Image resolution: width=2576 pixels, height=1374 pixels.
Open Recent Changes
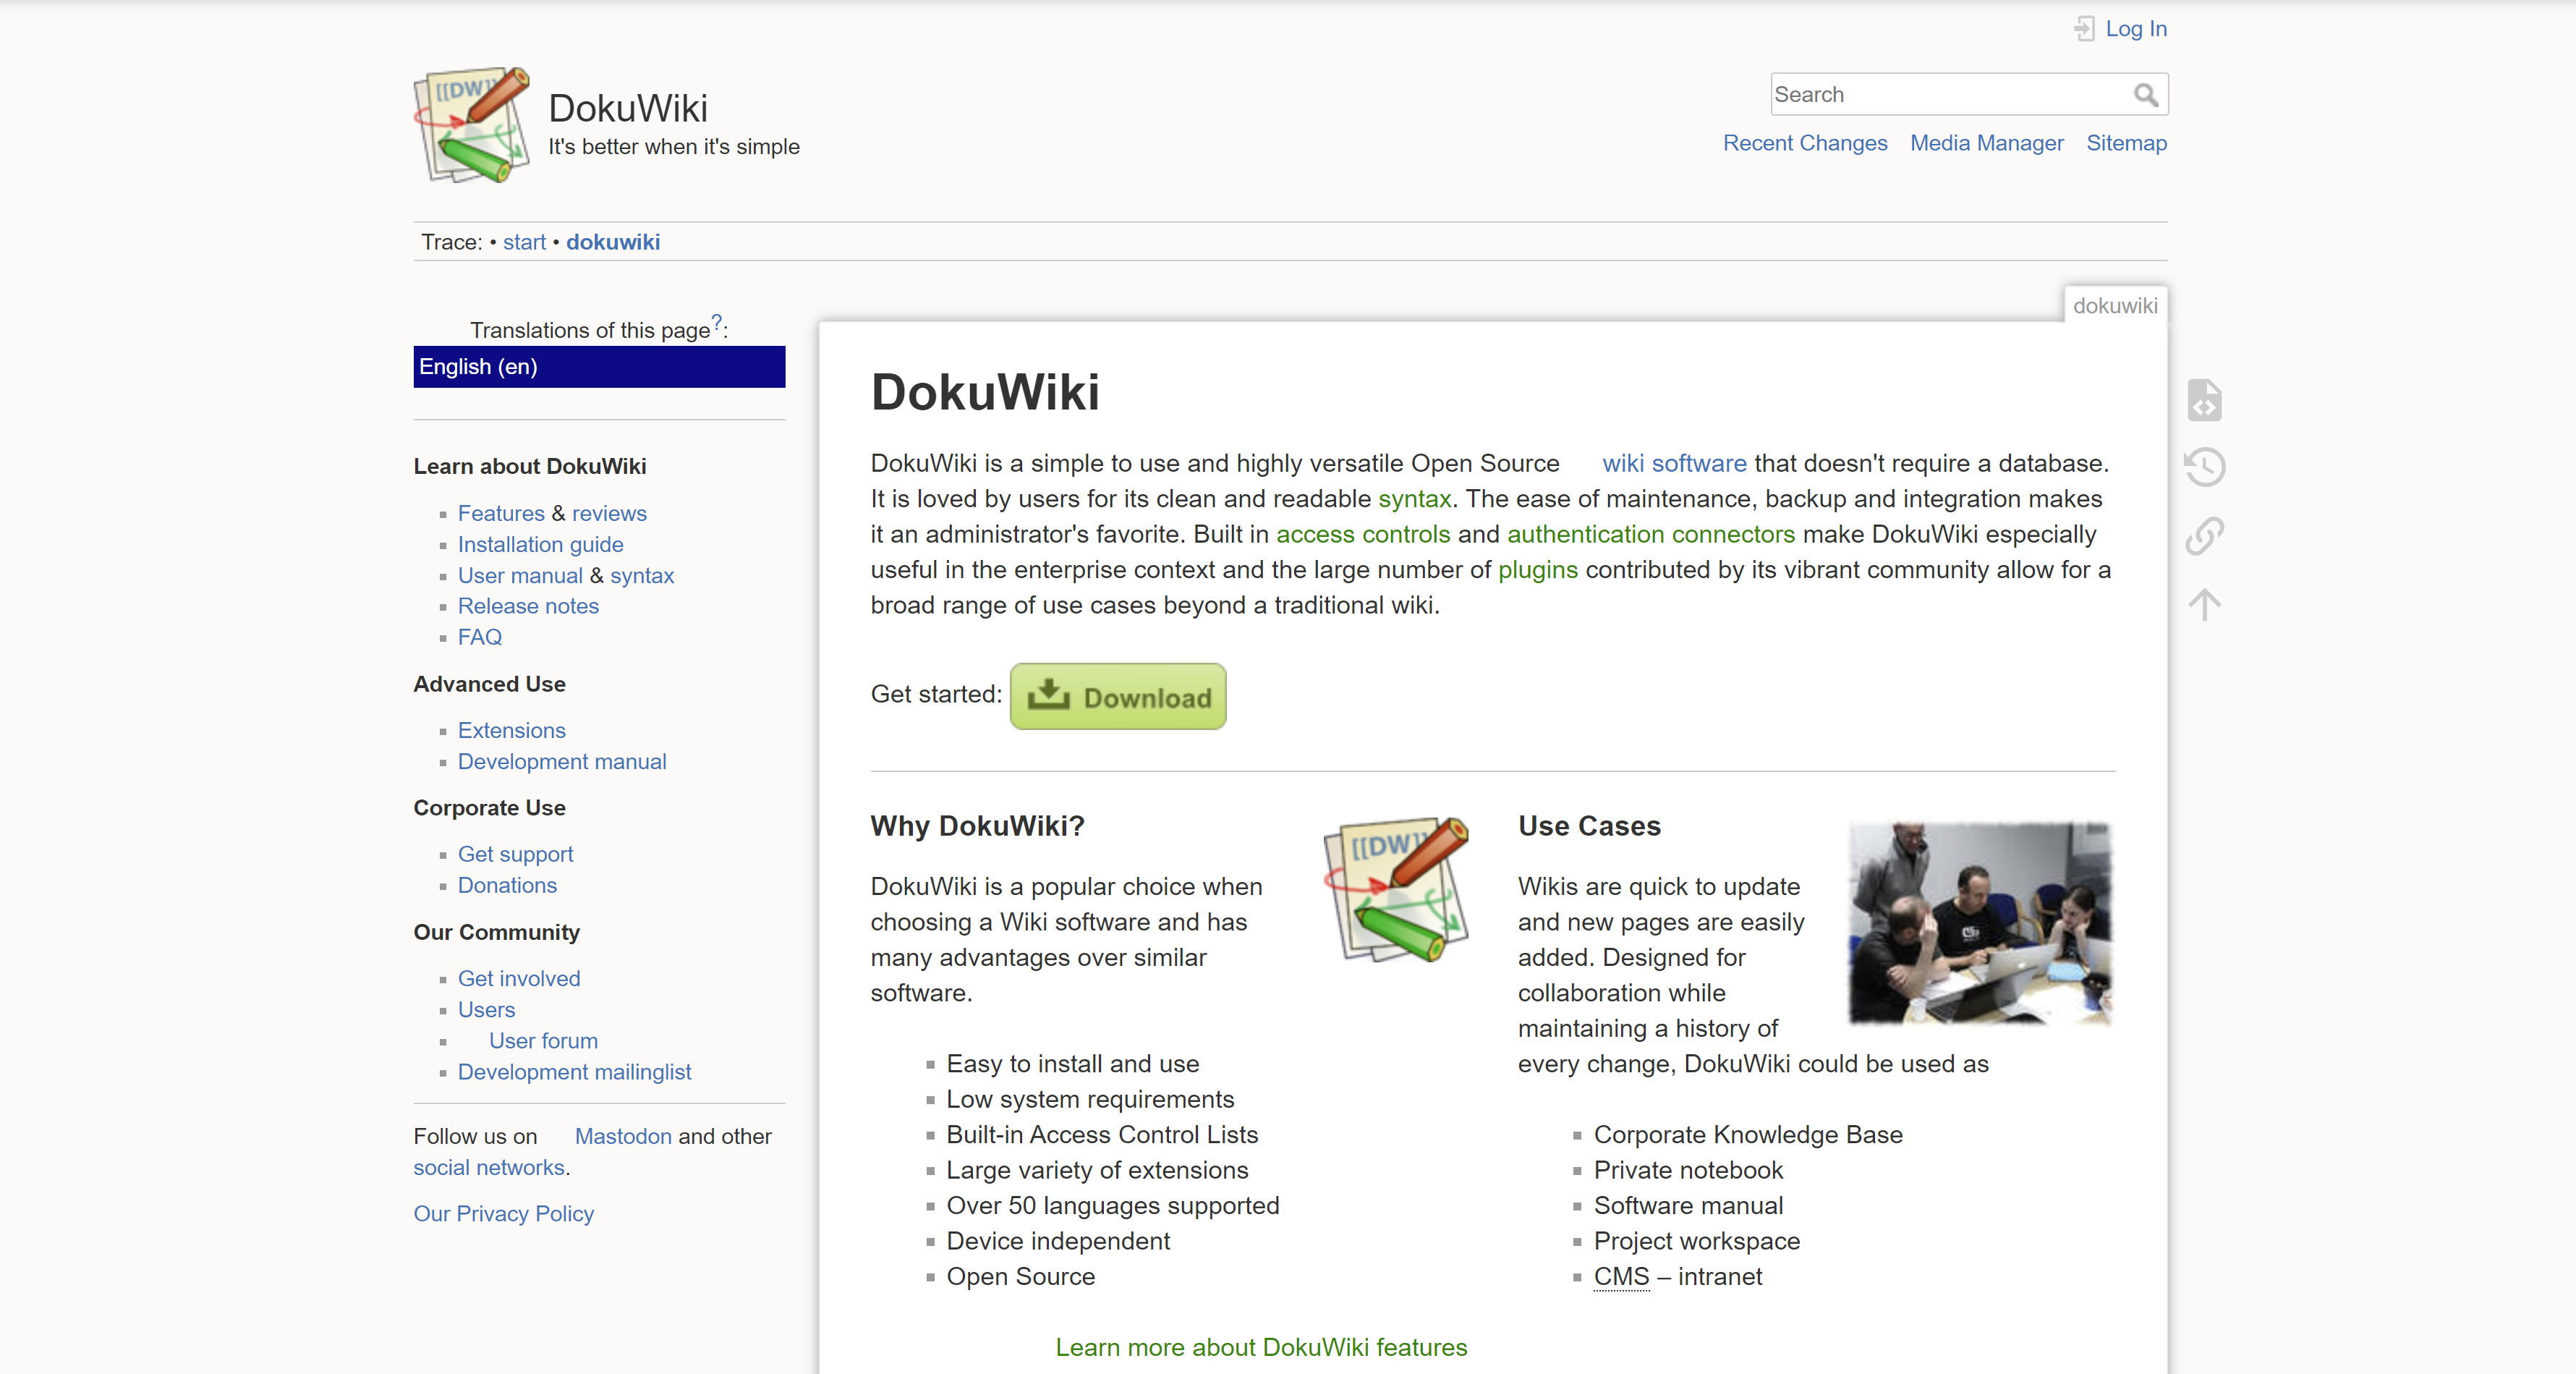tap(1805, 143)
